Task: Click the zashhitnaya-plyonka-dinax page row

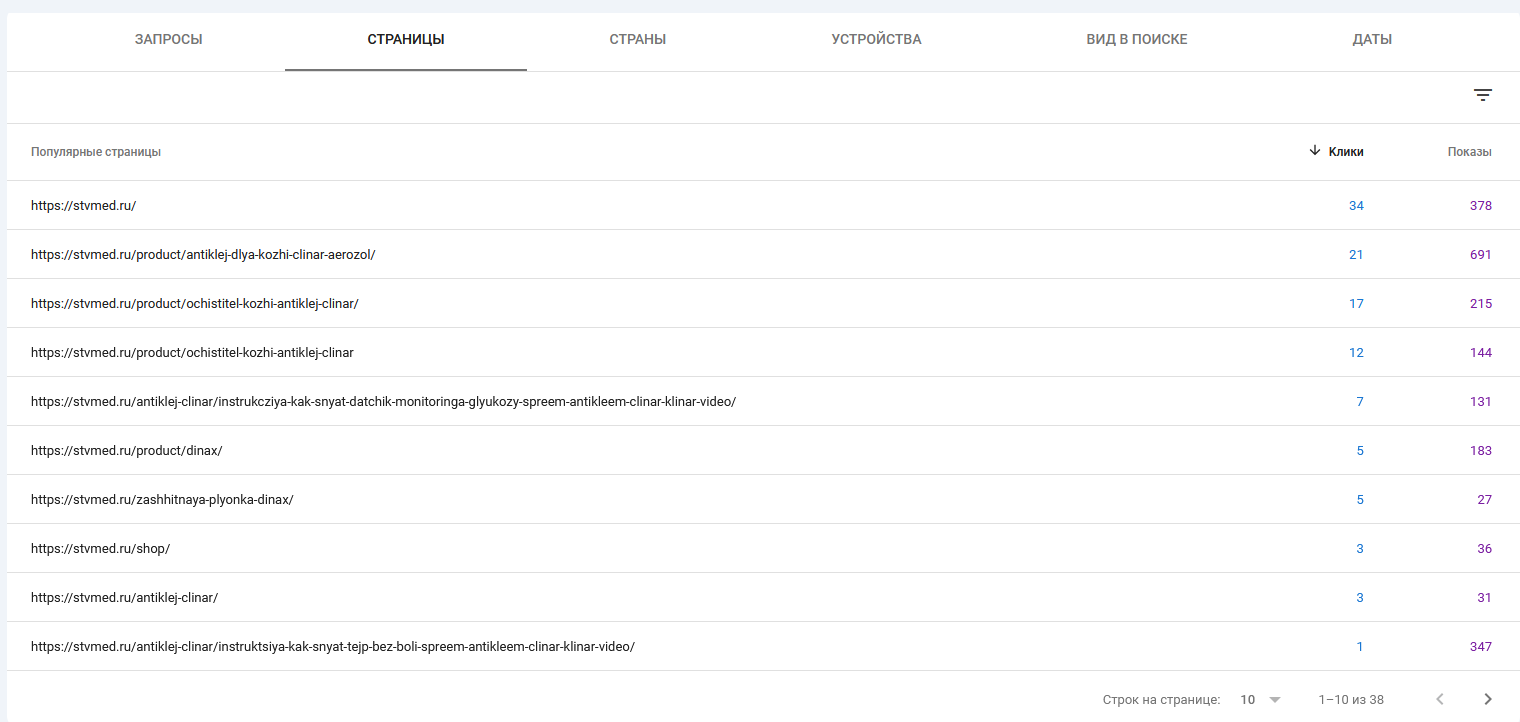Action: tap(162, 500)
